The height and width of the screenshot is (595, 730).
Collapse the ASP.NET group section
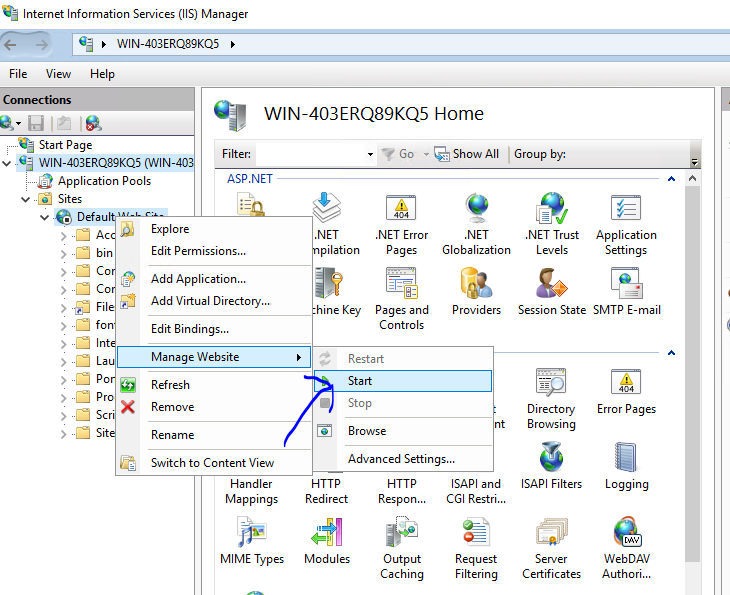(671, 179)
